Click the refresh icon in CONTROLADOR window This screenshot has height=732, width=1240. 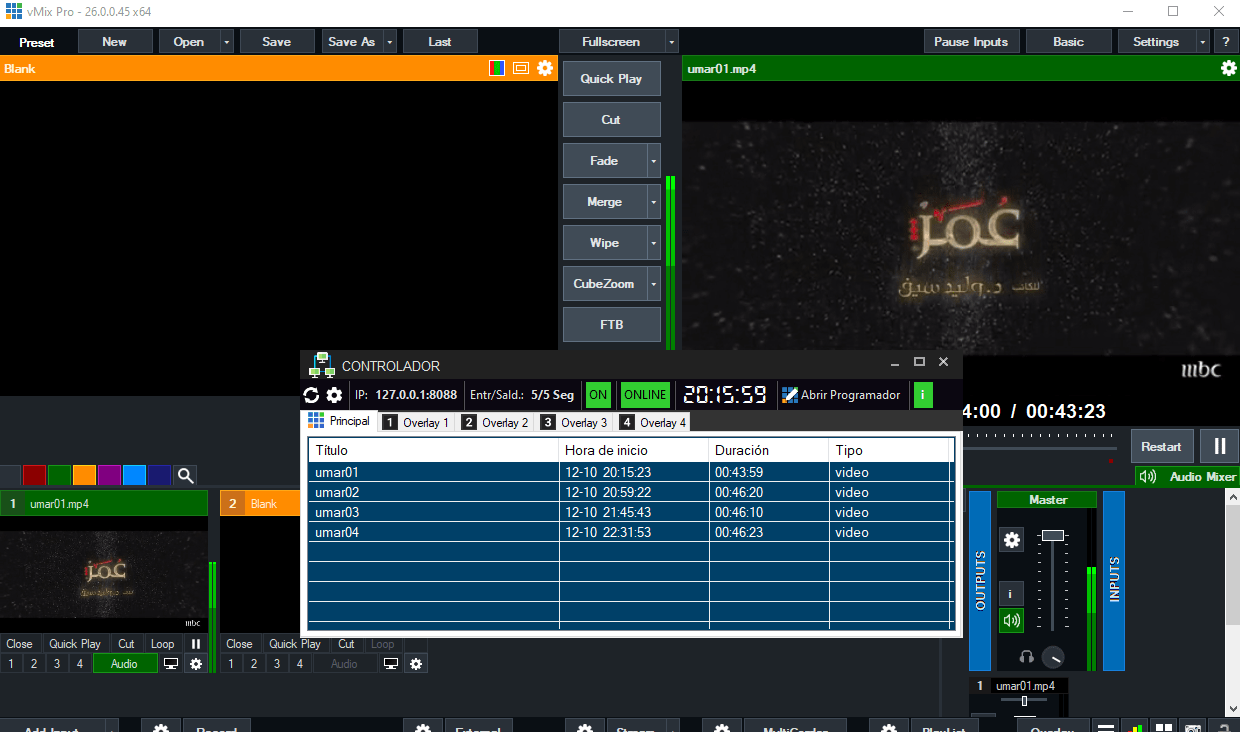[312, 395]
